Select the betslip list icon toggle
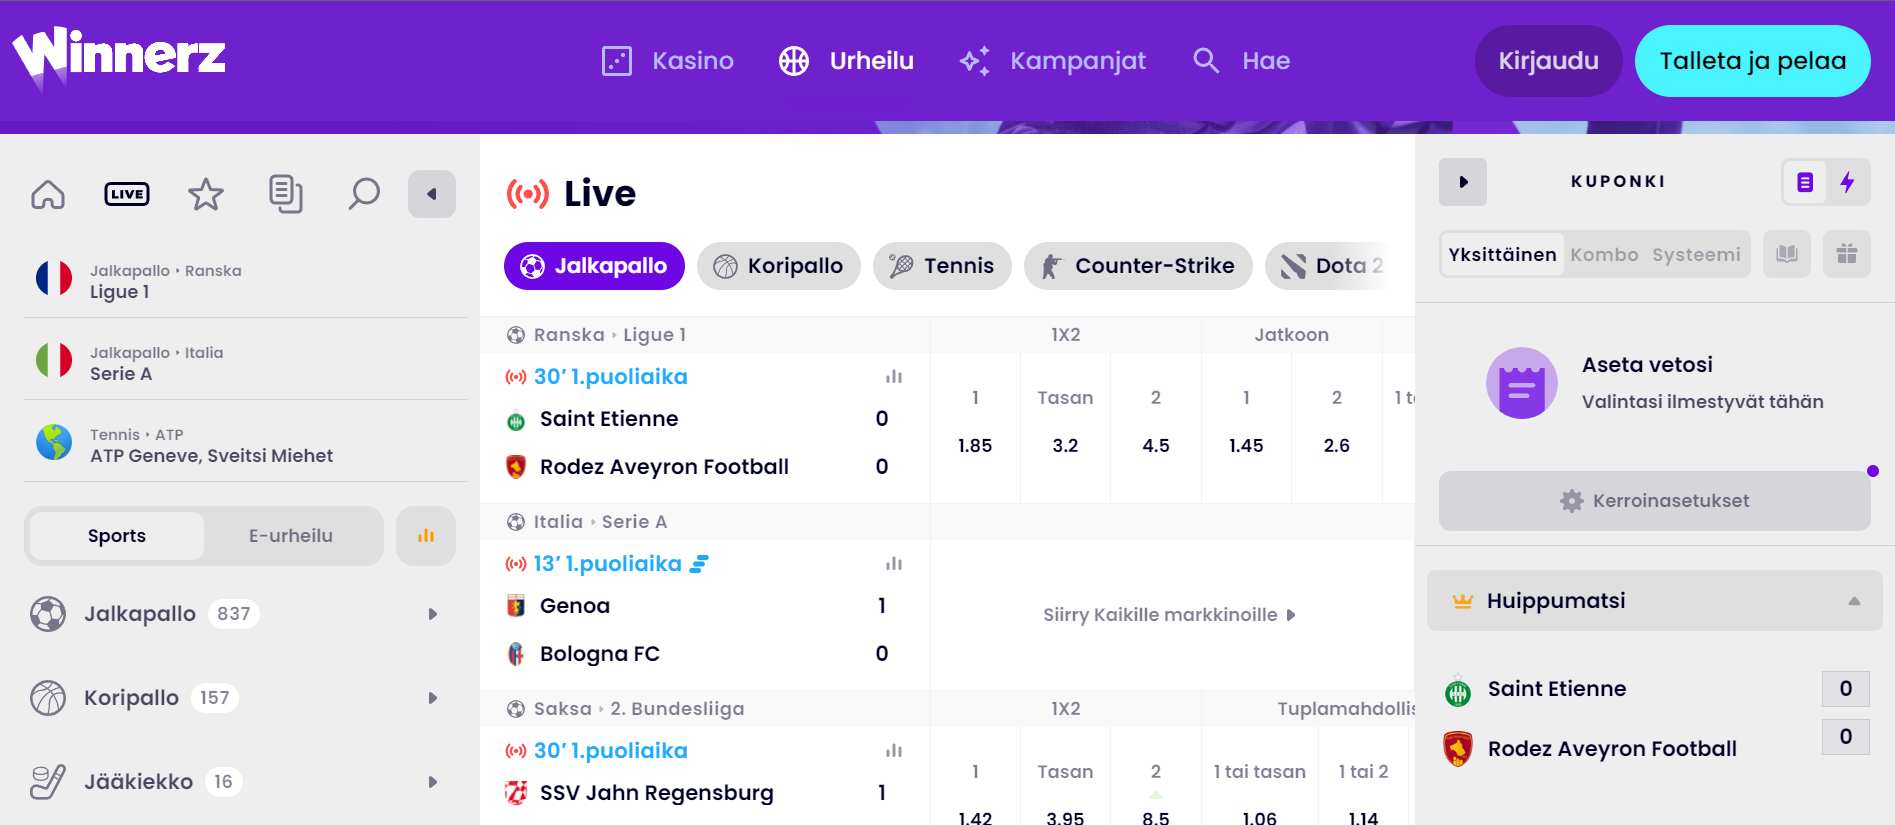 (1805, 182)
